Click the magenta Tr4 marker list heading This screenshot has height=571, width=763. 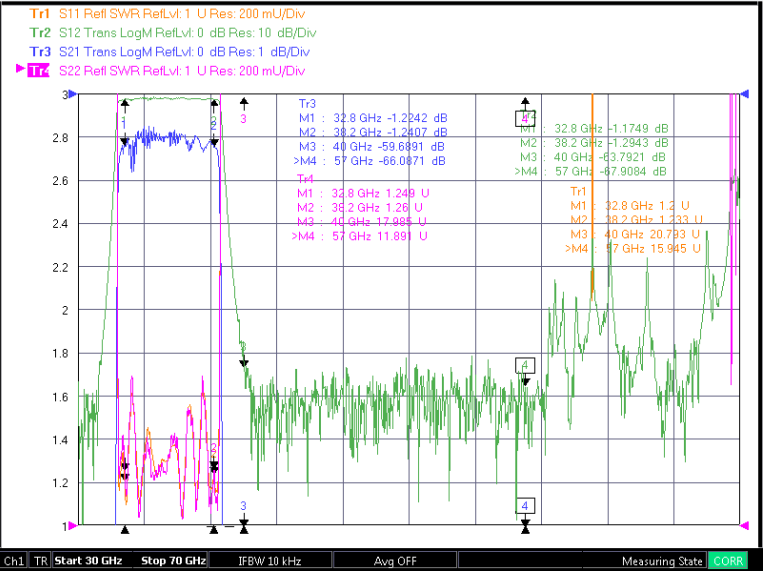(x=306, y=179)
